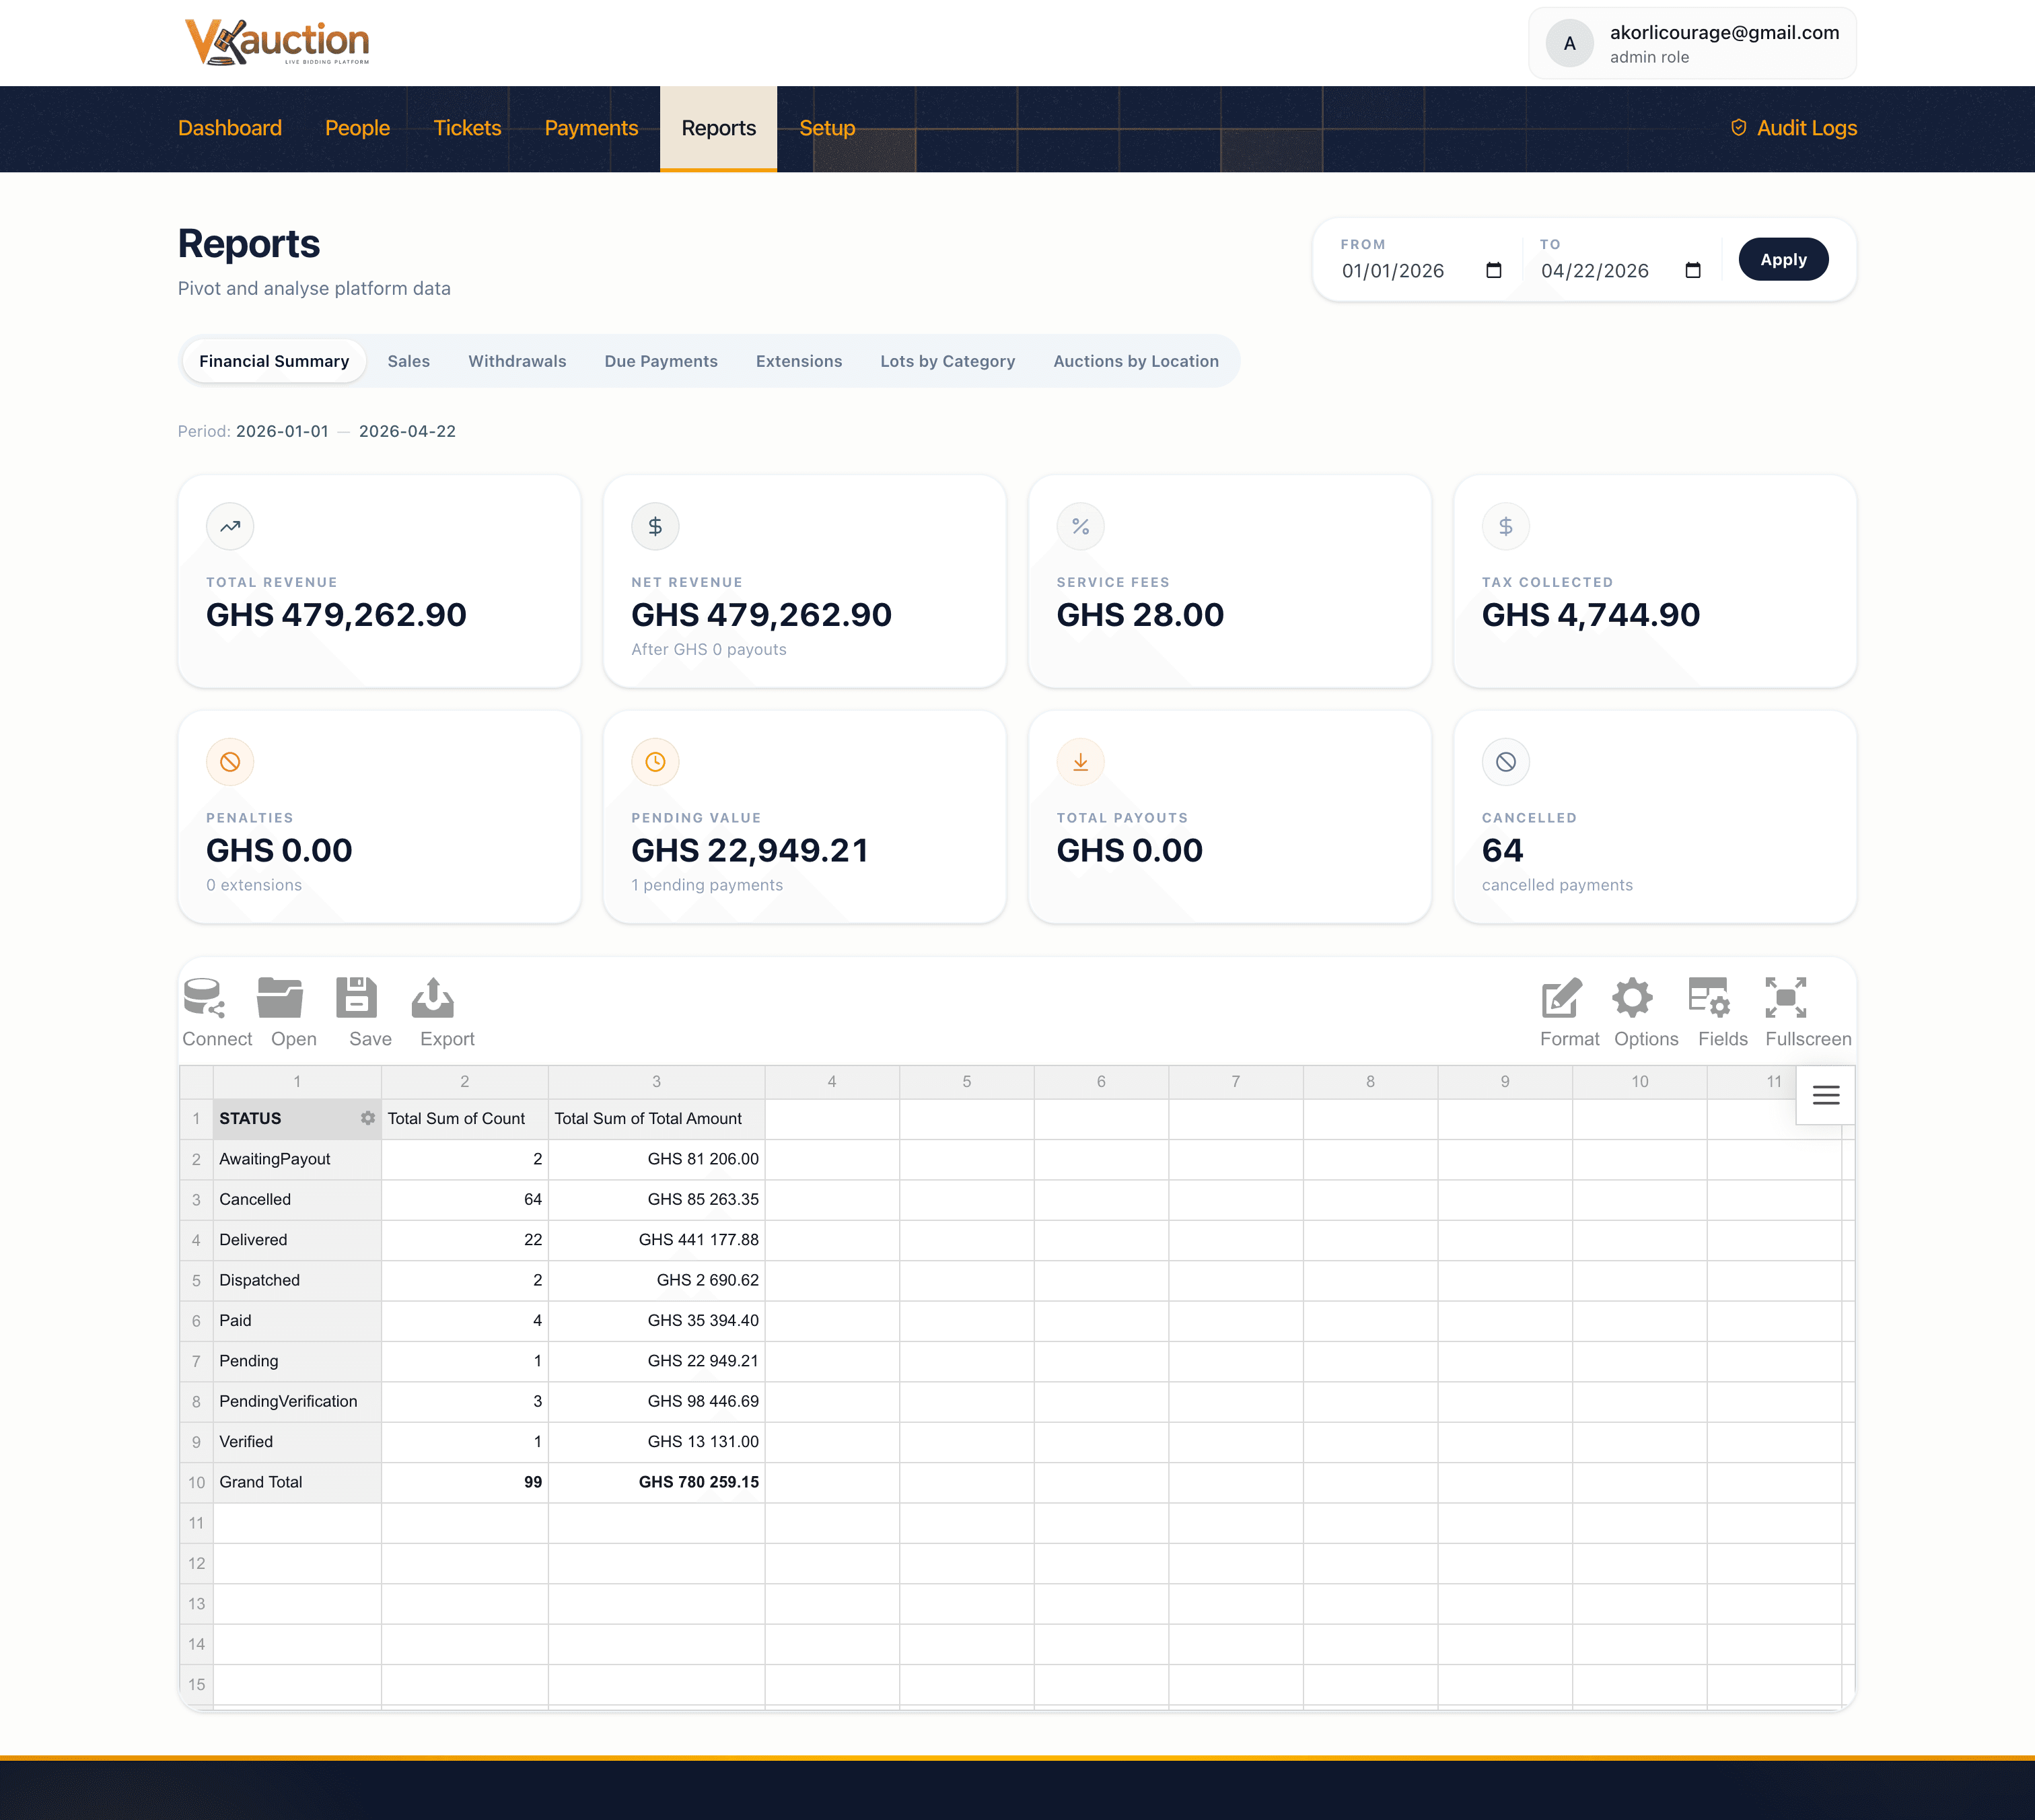The height and width of the screenshot is (1820, 2035).
Task: Click the GHS 441 177.88 cell
Action: tap(657, 1240)
